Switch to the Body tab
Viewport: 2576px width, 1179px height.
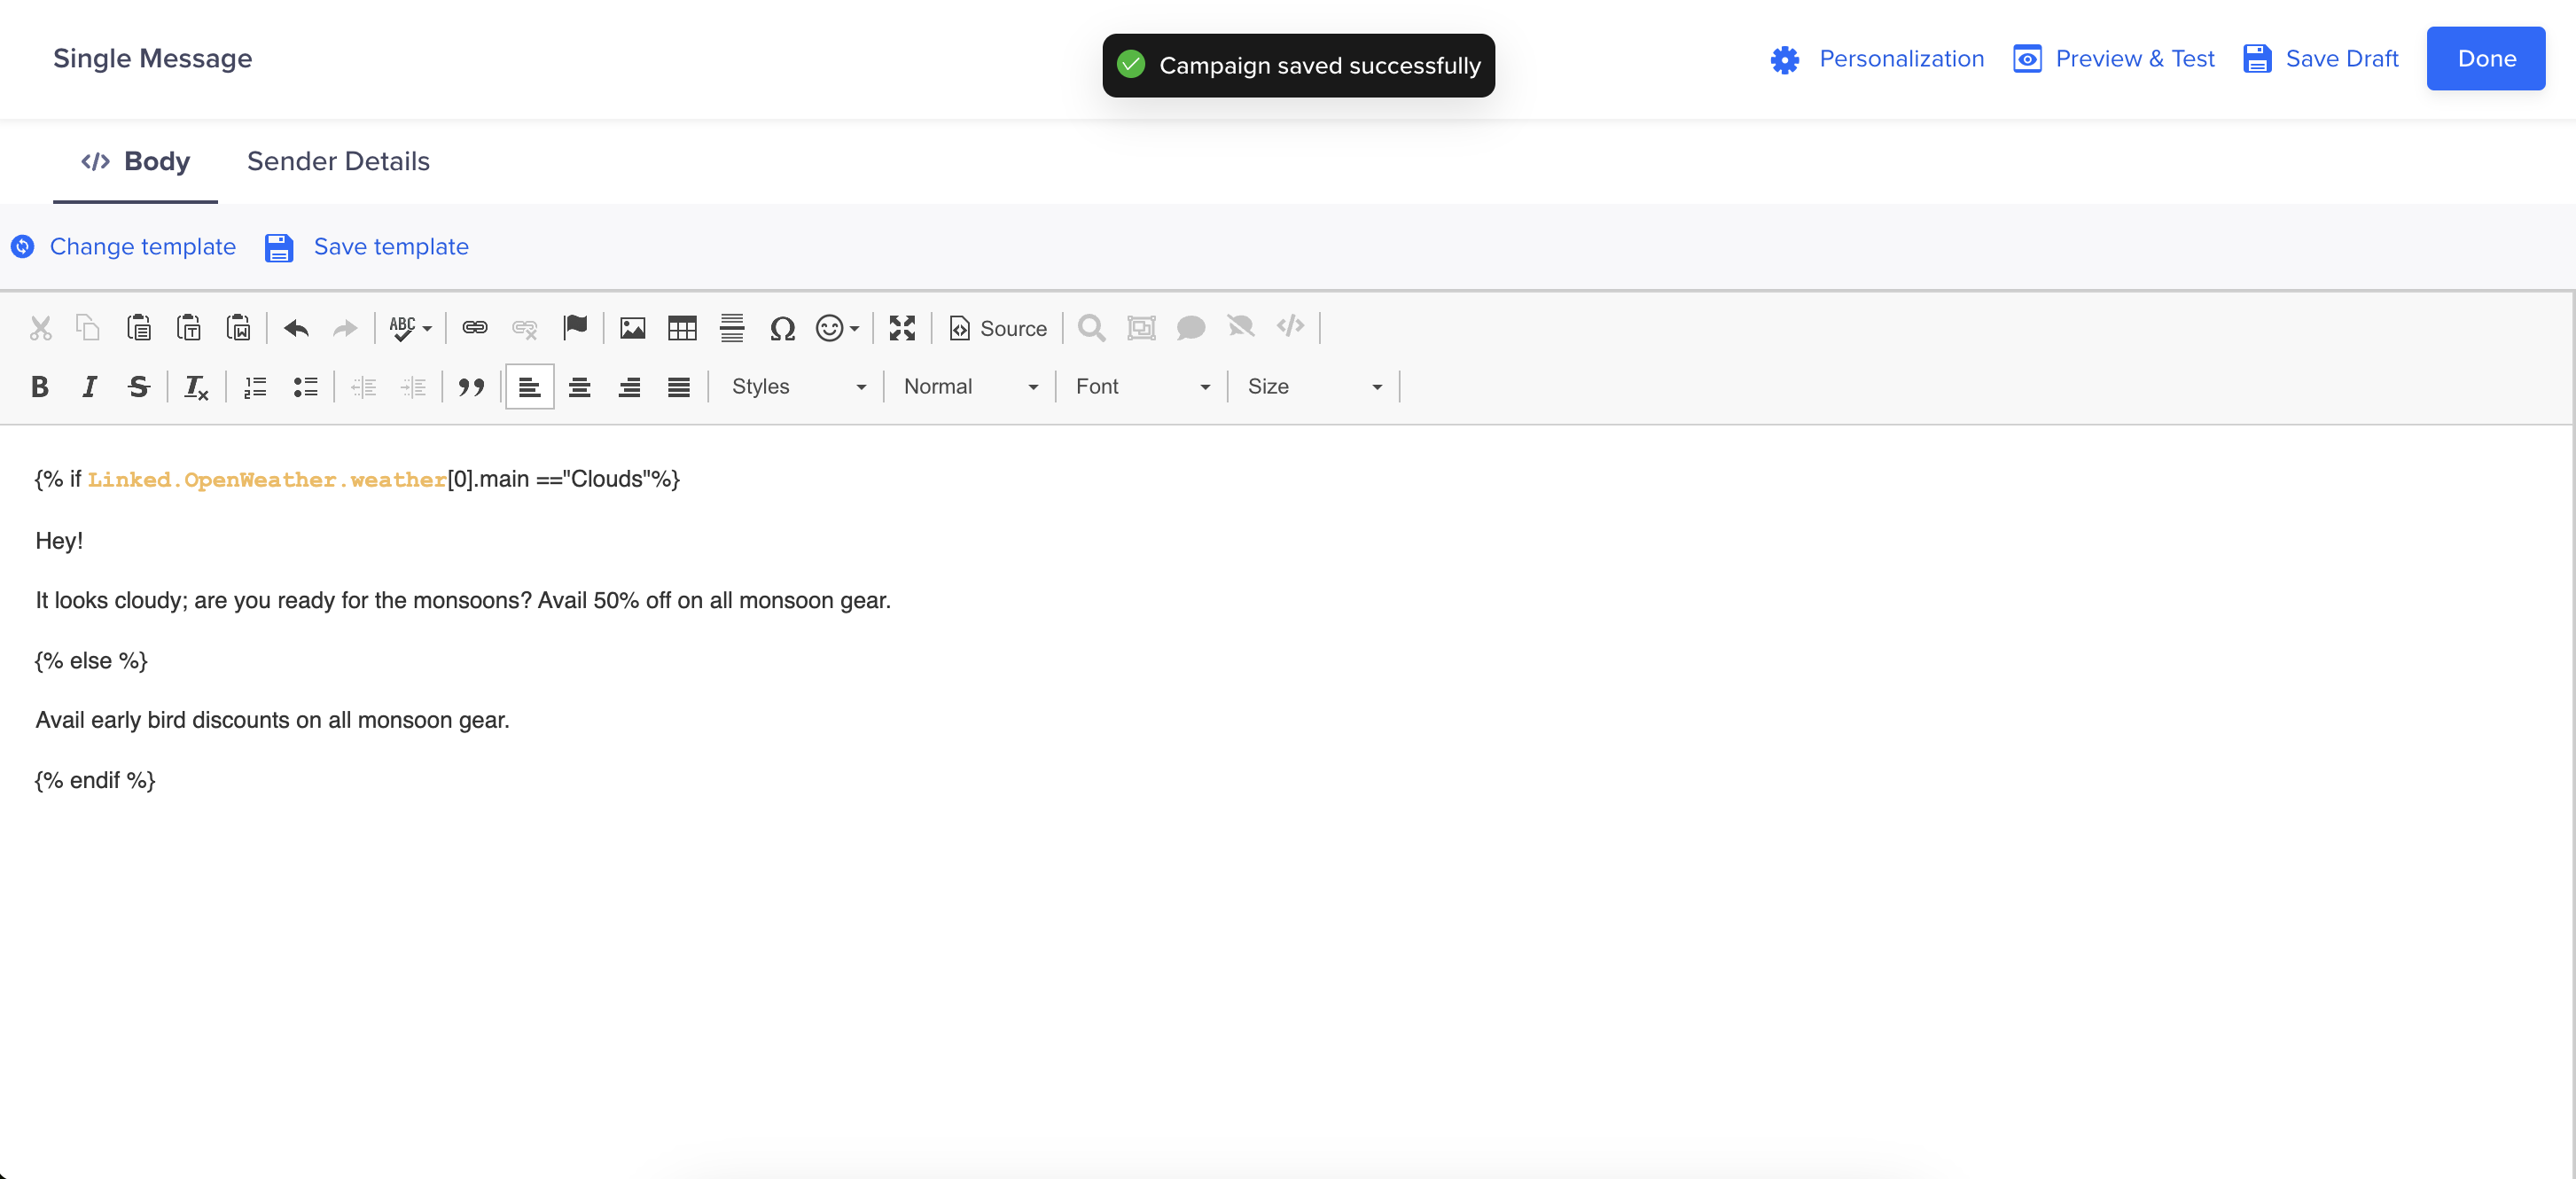[135, 161]
